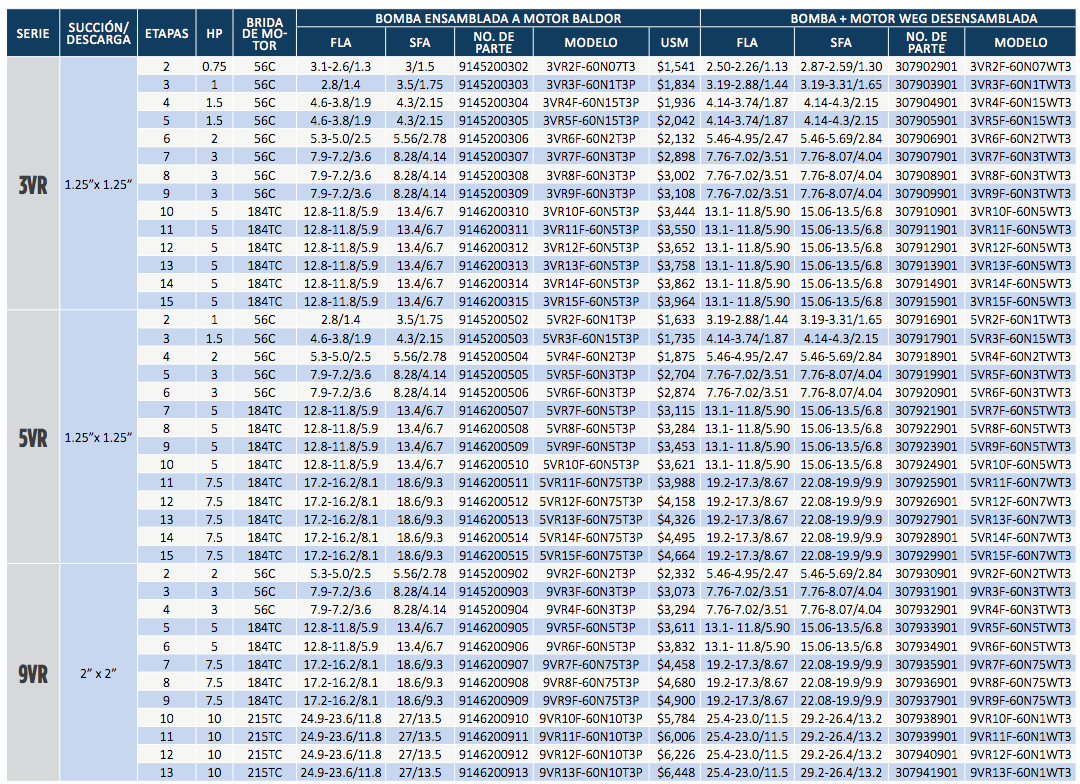Screen dimensions: 1080x784
Task: Click price $1,936
Action: pos(675,103)
